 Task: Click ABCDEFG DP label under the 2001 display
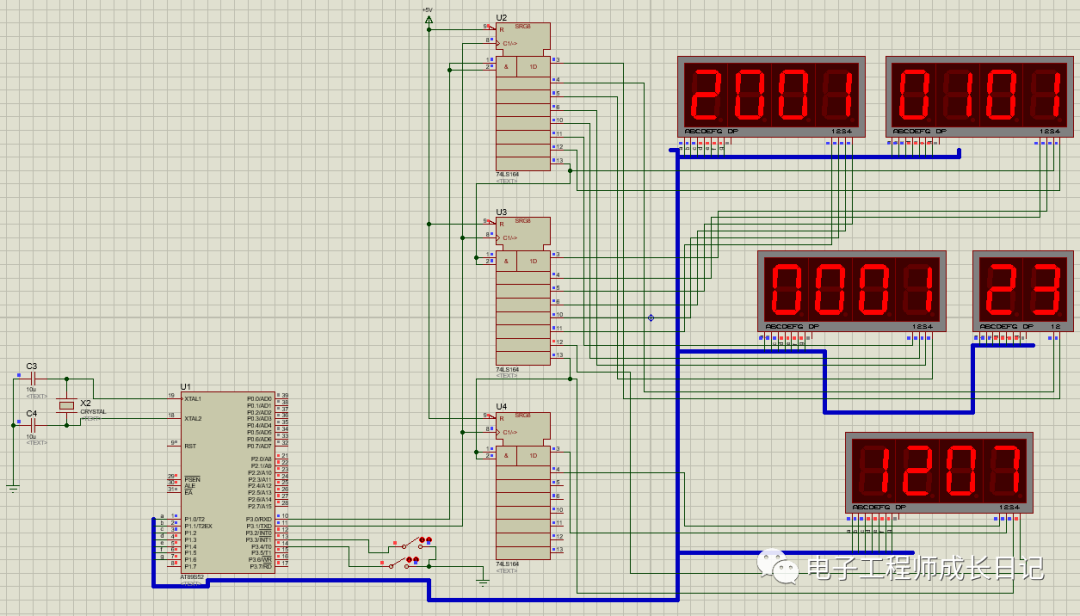coord(712,131)
